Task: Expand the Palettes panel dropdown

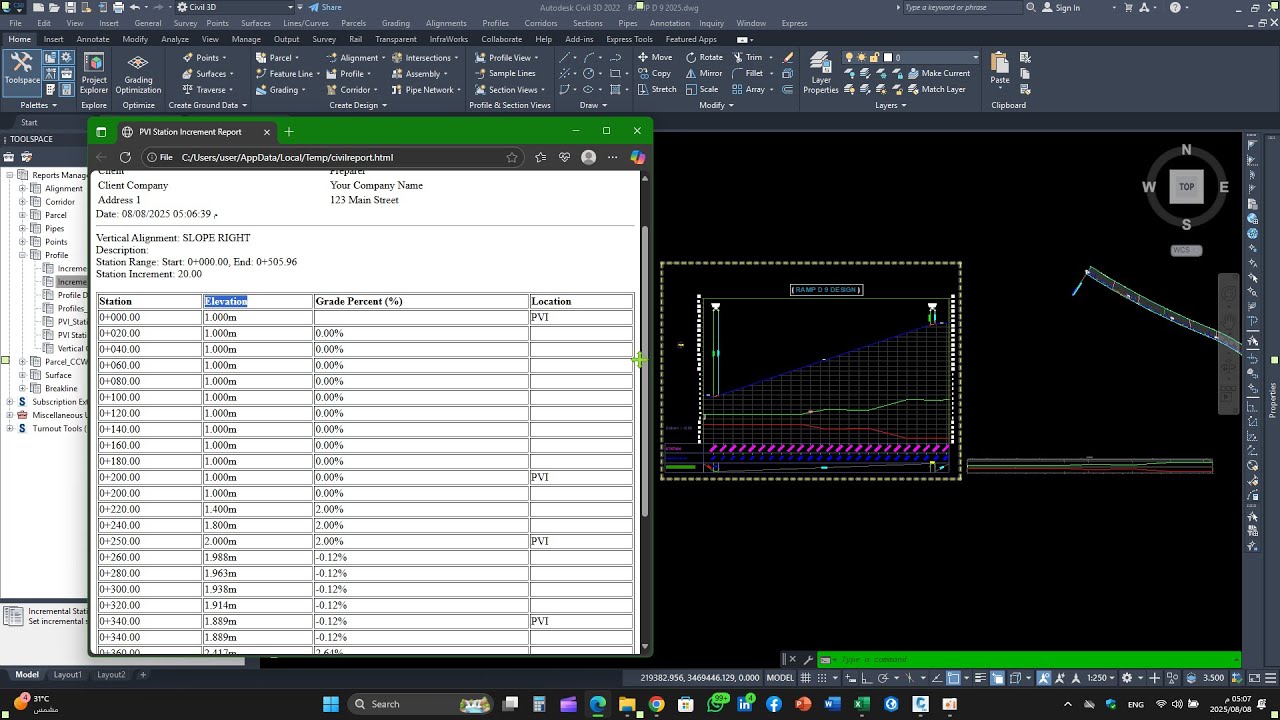Action: point(39,105)
